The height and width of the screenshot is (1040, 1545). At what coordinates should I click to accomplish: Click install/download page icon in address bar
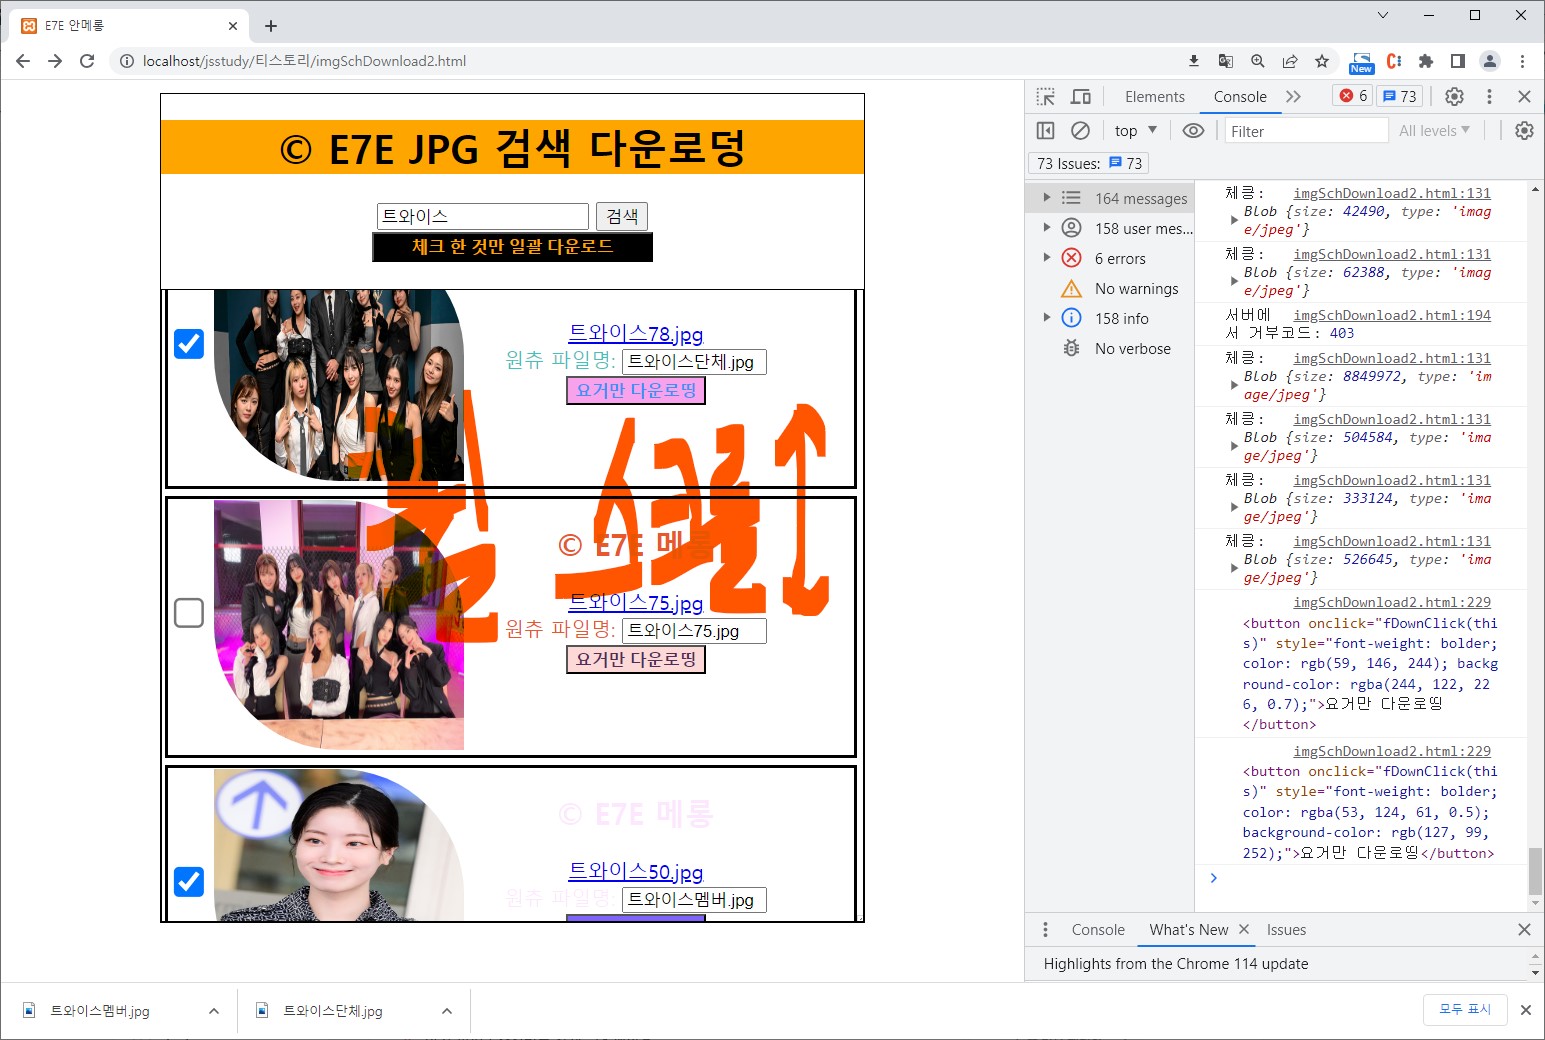click(x=1194, y=61)
